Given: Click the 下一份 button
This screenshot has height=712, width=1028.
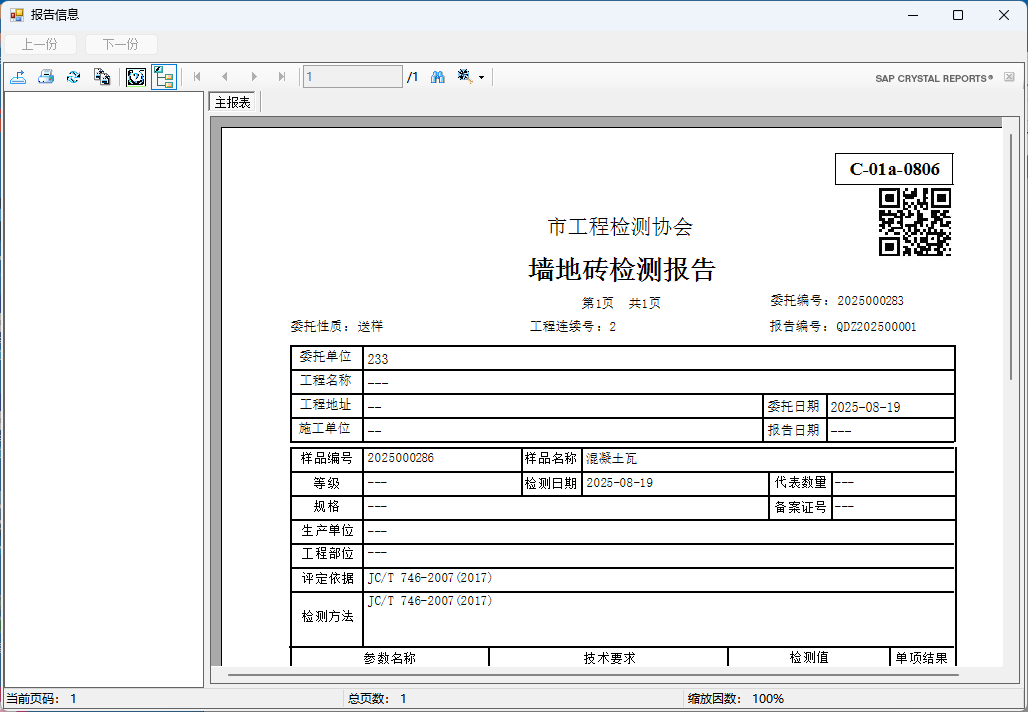Looking at the screenshot, I should pyautogui.click(x=121, y=44).
